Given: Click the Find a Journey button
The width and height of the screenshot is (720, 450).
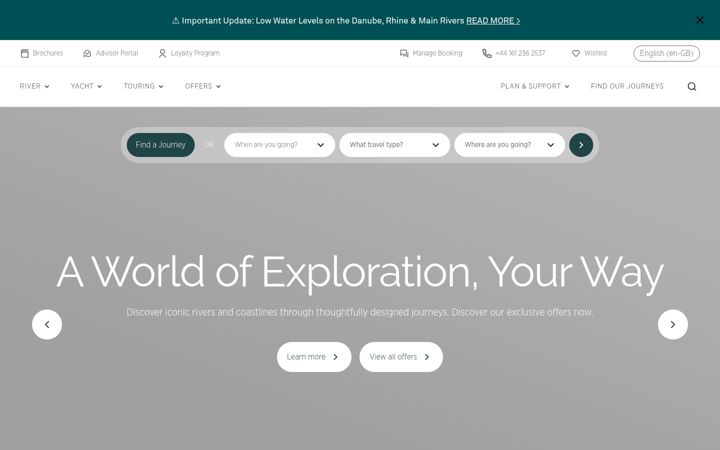Looking at the screenshot, I should [x=160, y=145].
